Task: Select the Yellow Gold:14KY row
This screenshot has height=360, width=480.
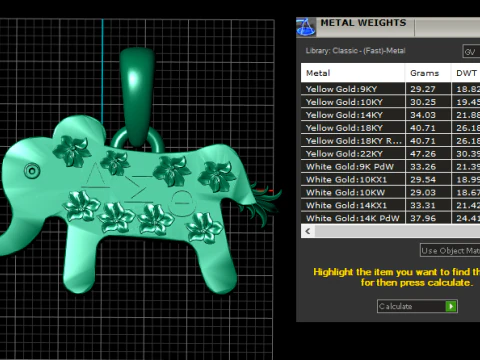Action: click(390, 115)
